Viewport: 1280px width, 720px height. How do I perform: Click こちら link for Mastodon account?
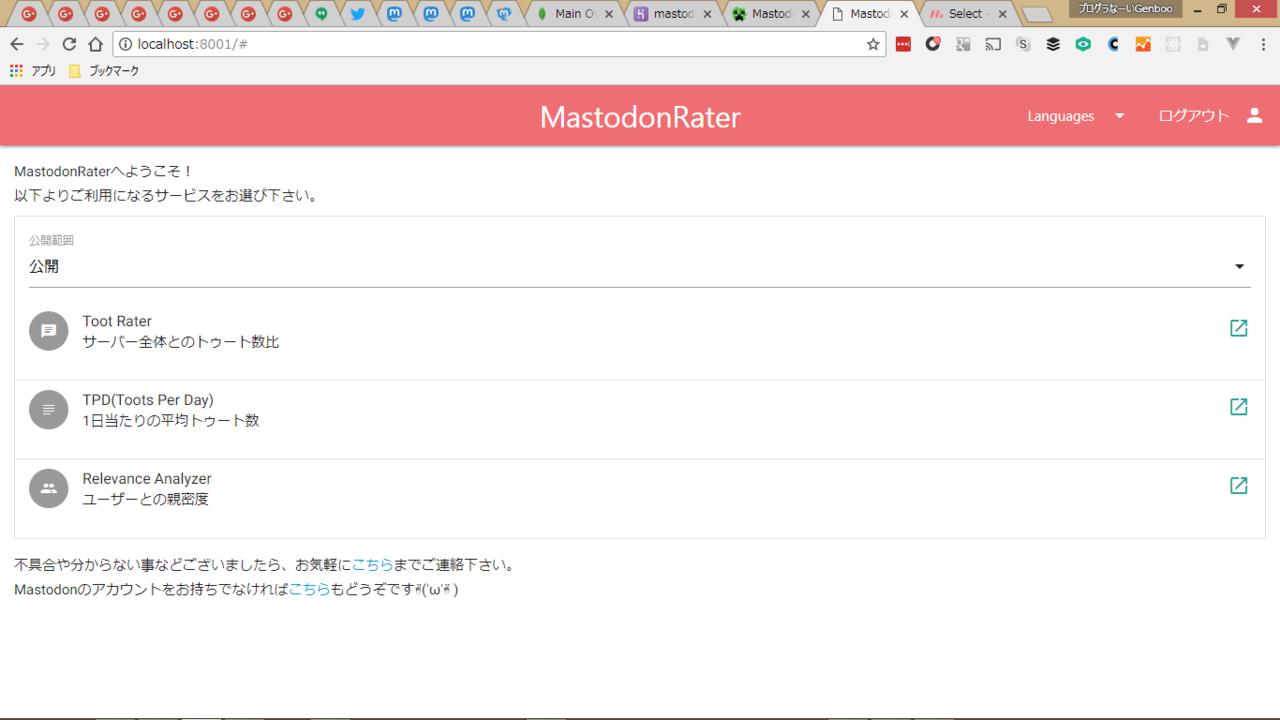(309, 590)
